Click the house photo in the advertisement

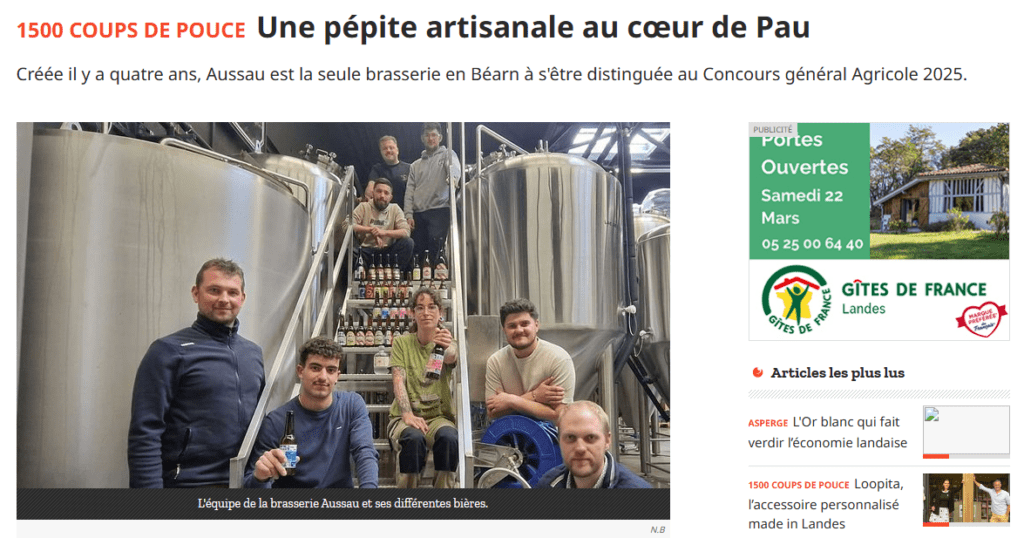click(939, 191)
